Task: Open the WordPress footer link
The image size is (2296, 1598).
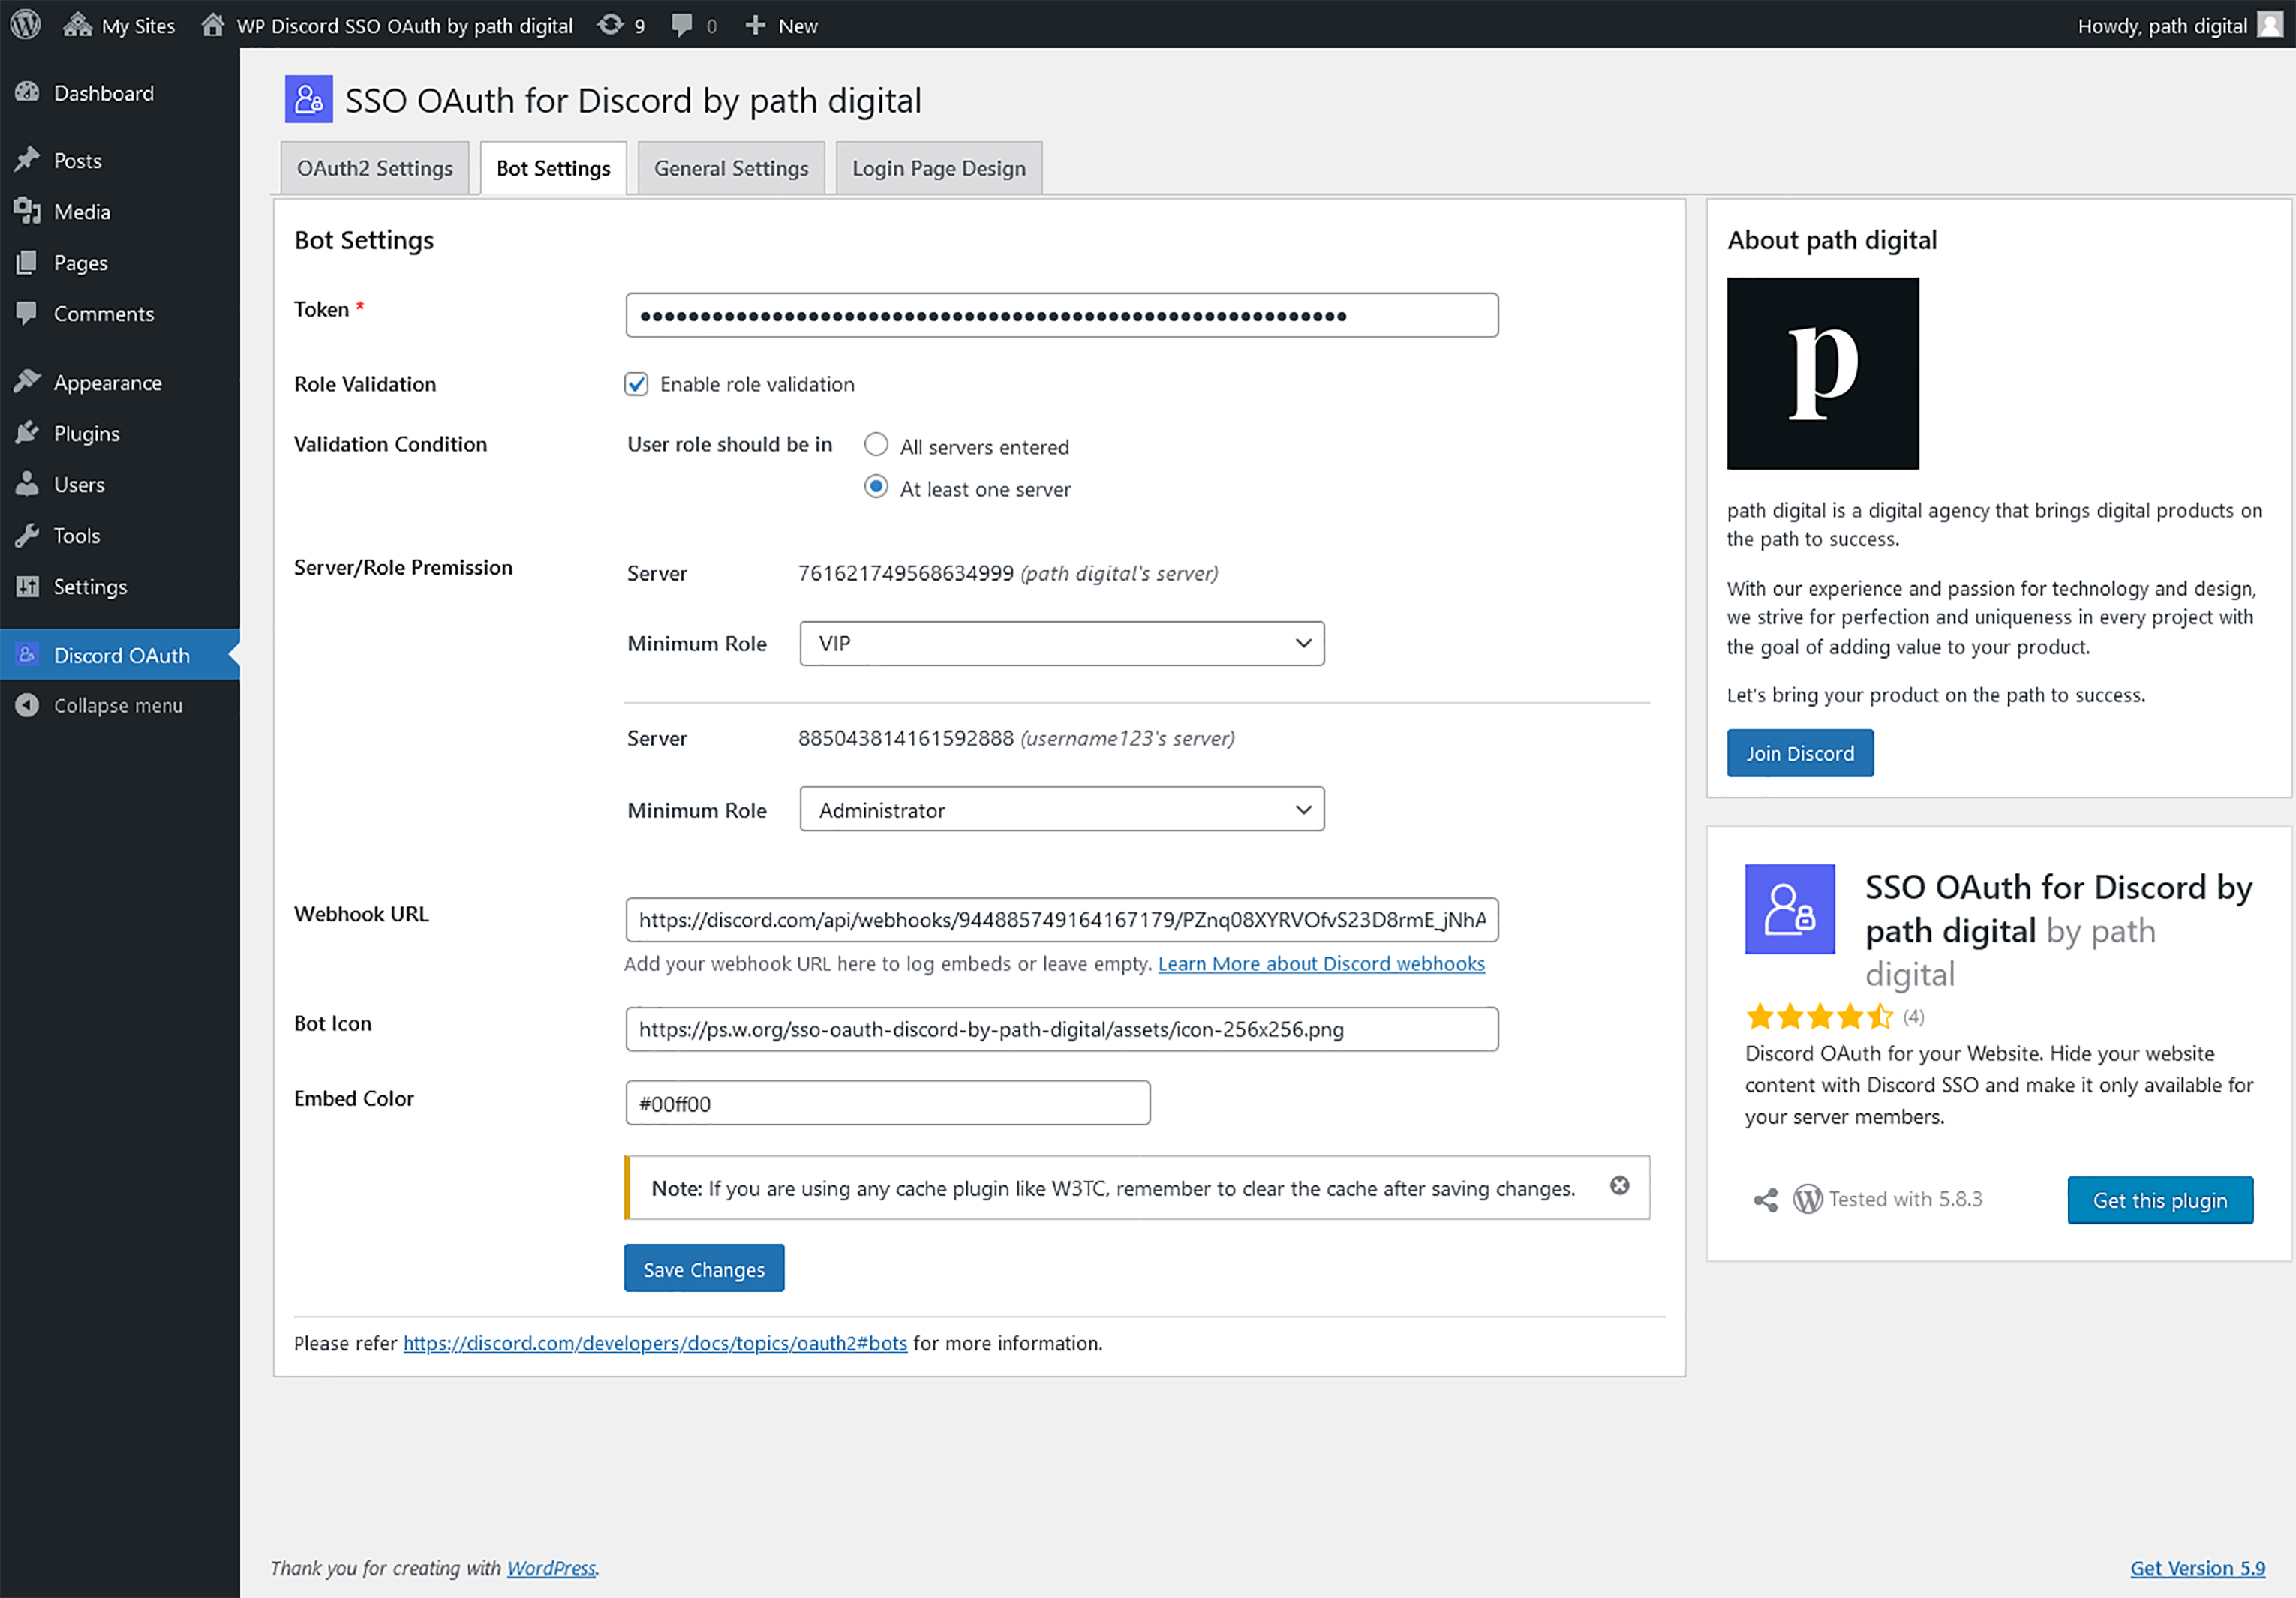Action: 551,1568
